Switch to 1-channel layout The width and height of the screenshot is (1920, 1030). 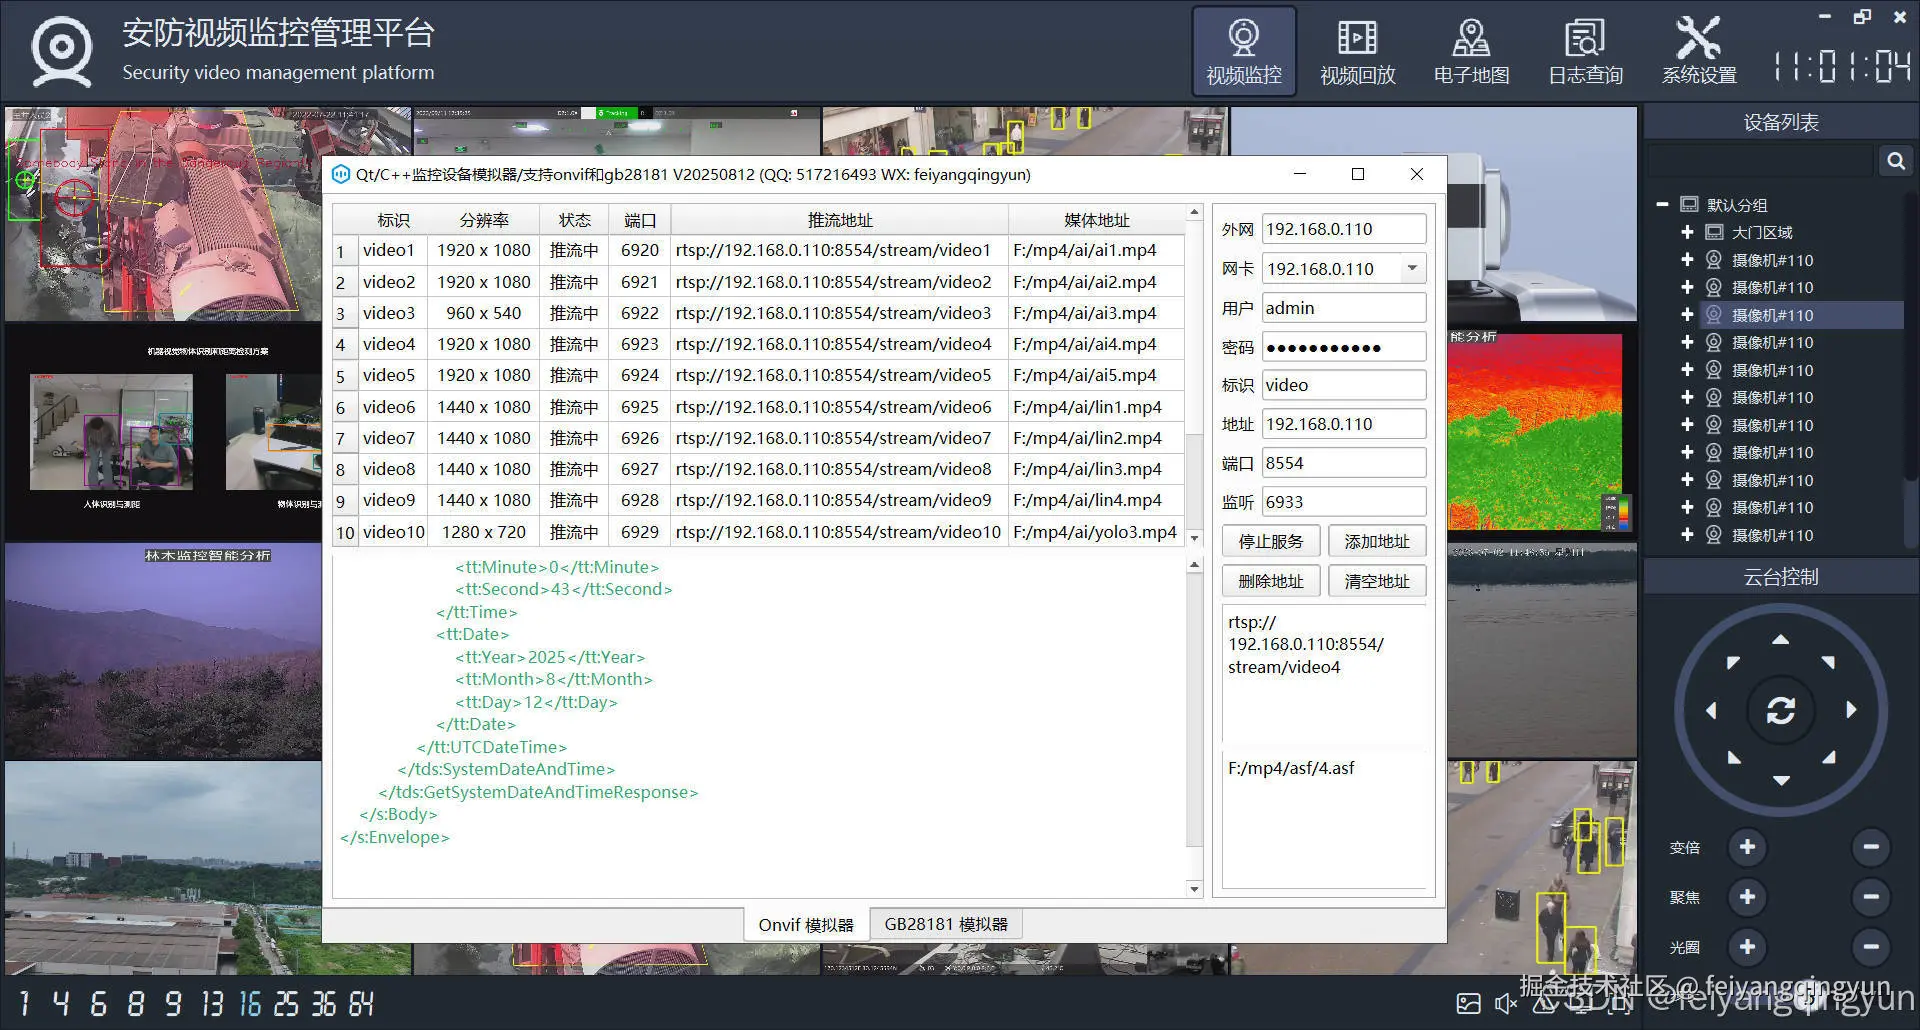(x=24, y=1003)
